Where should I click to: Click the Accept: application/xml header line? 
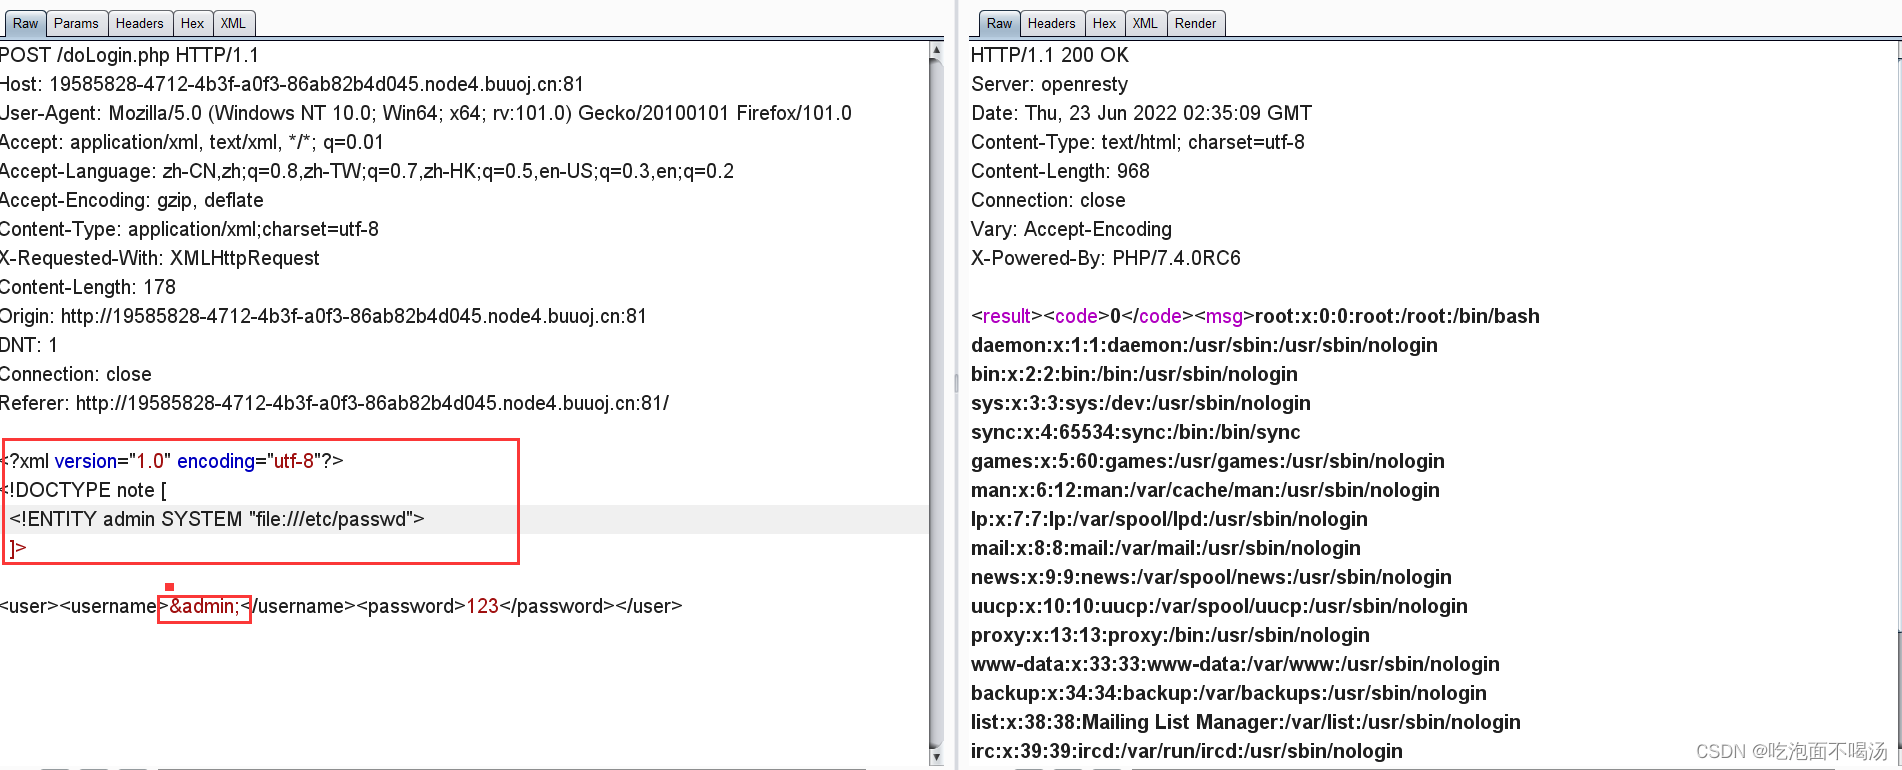click(x=191, y=142)
